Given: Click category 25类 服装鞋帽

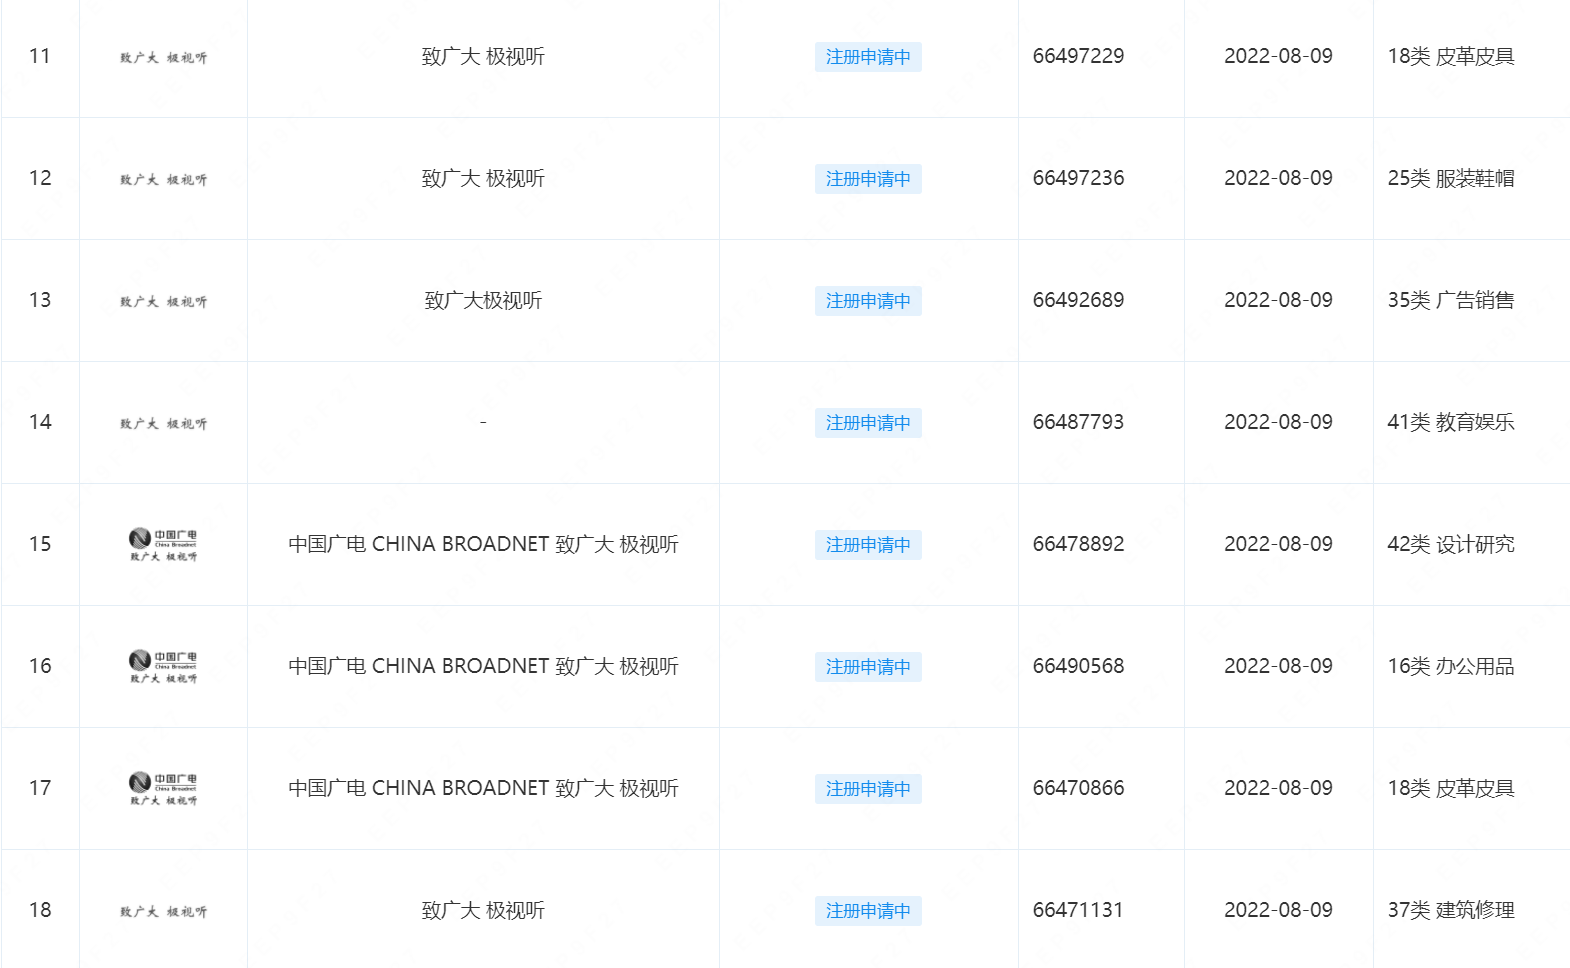Looking at the screenshot, I should pos(1451,179).
